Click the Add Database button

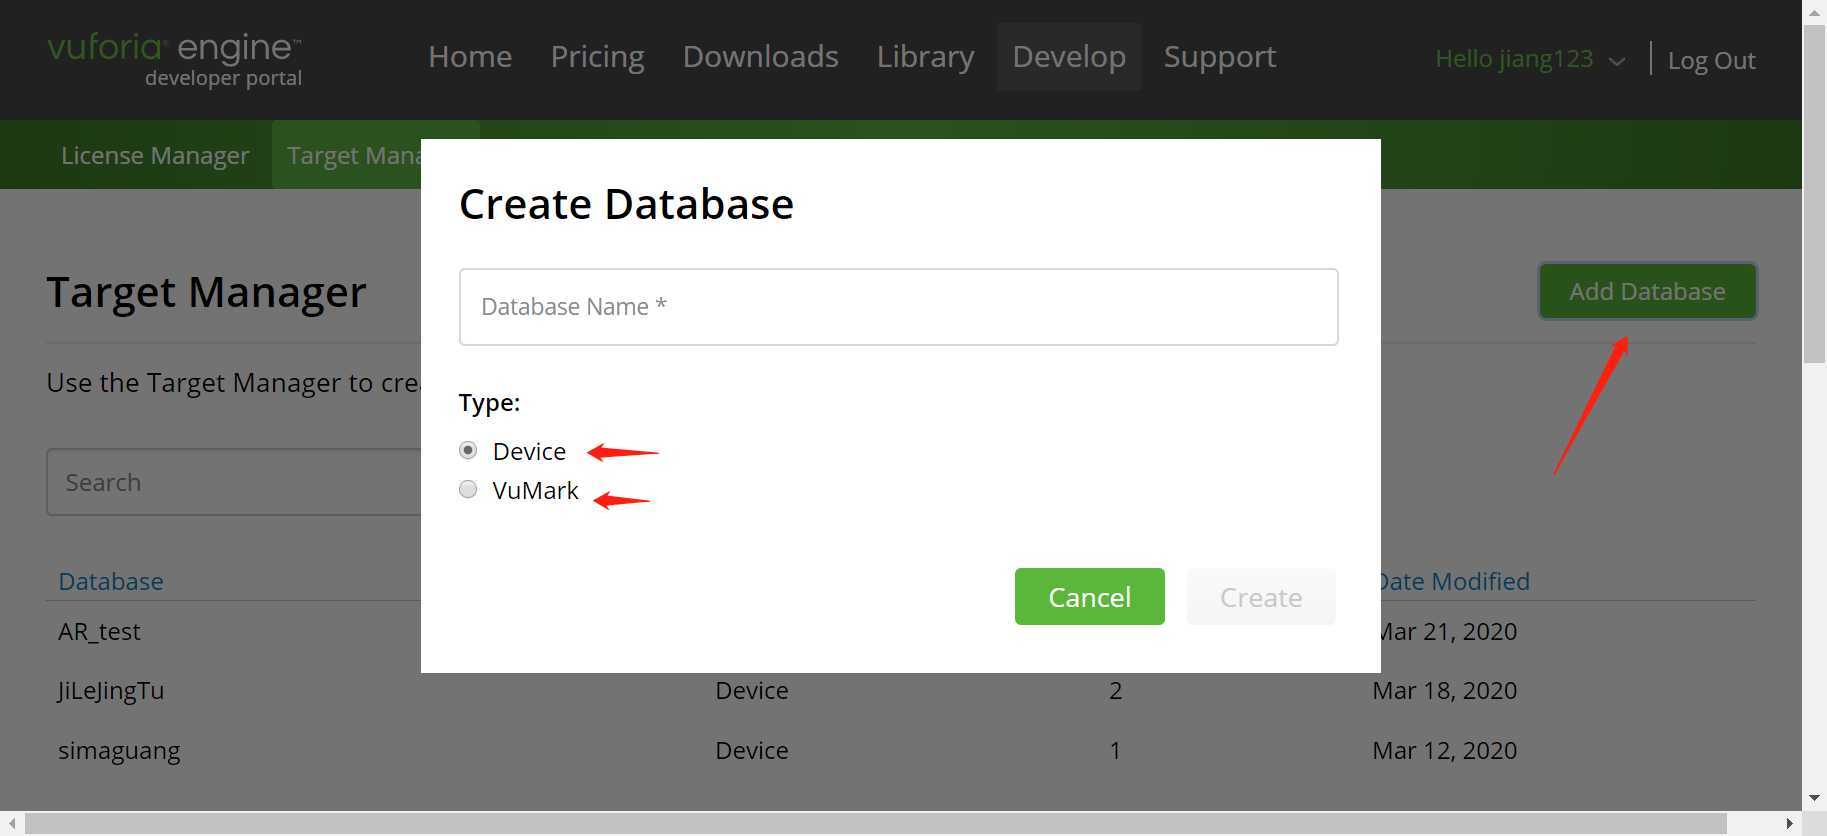point(1647,291)
